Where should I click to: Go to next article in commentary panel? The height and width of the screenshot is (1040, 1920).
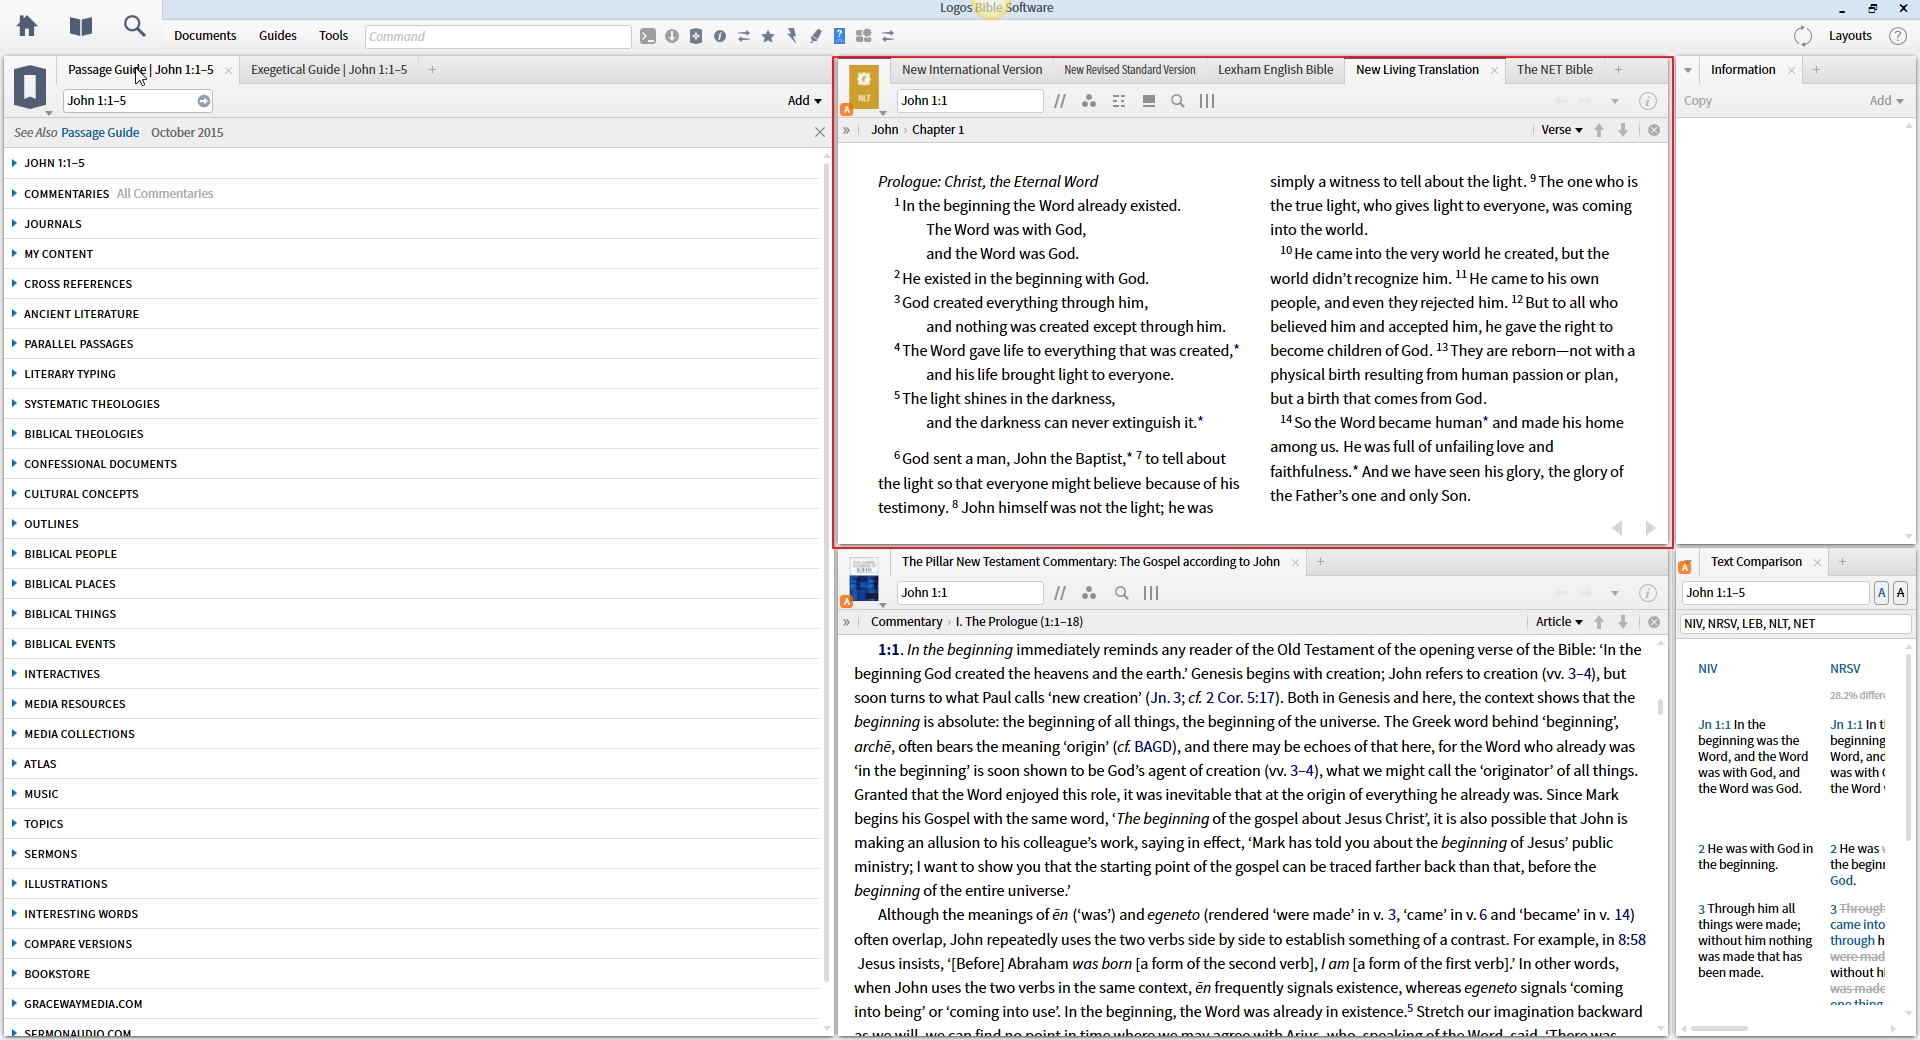[1623, 622]
